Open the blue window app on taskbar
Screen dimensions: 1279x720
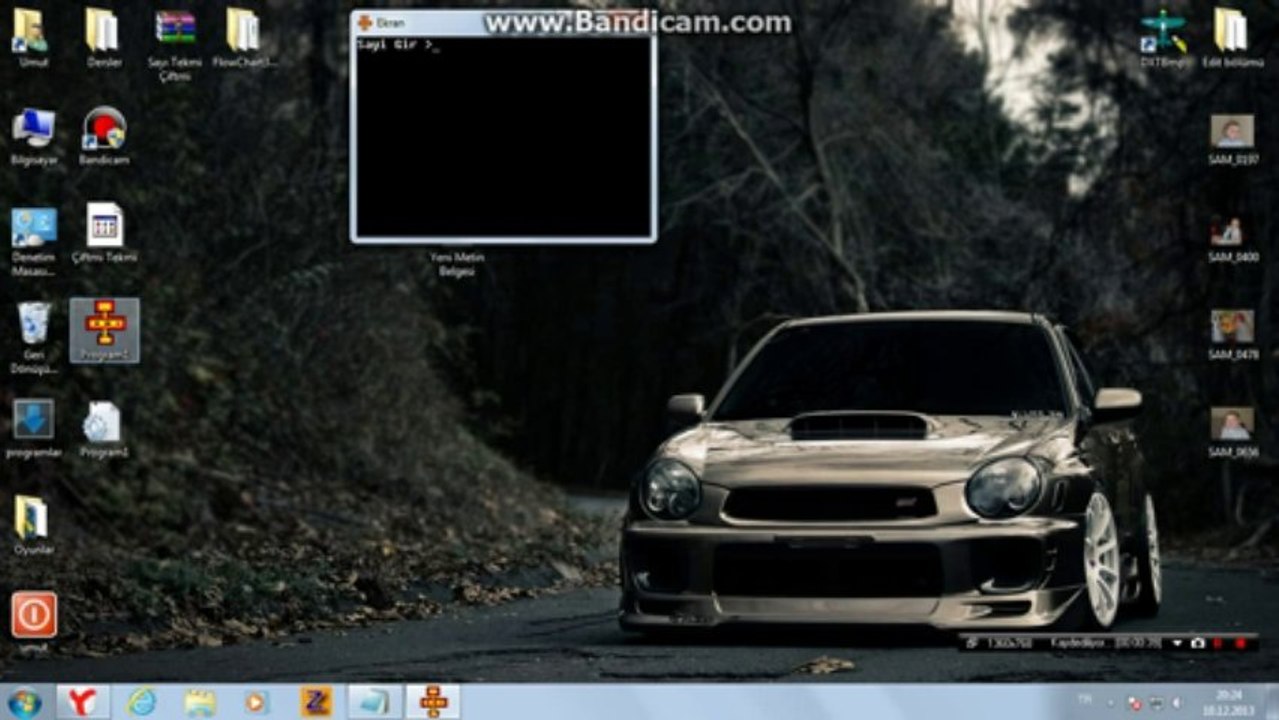pyautogui.click(x=375, y=702)
